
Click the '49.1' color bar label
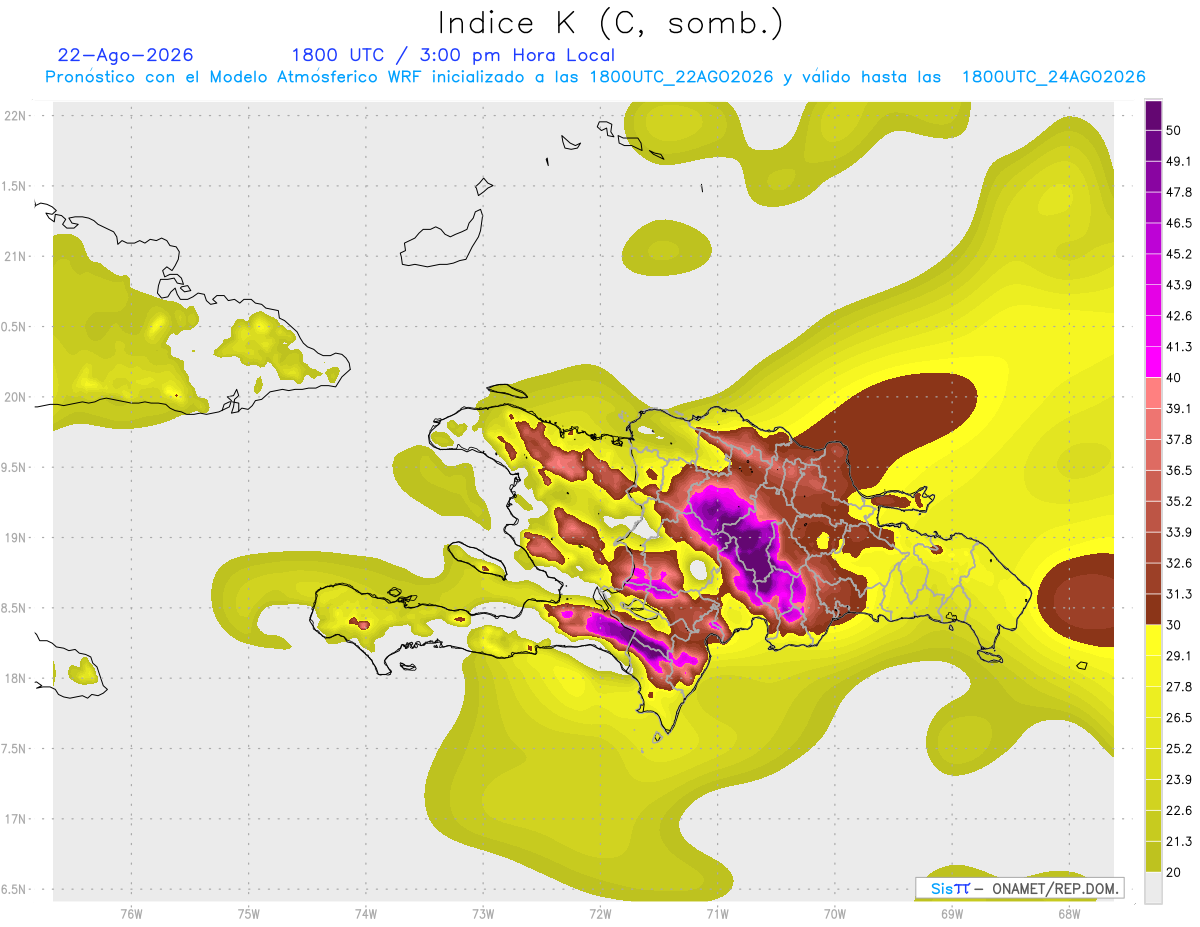(1179, 161)
